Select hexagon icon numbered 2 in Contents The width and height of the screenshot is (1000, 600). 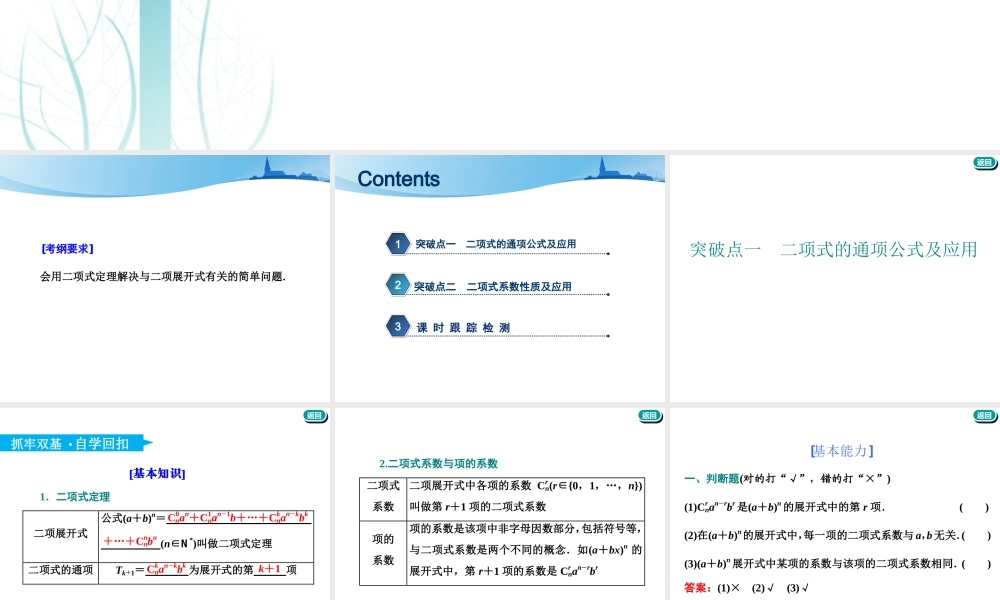[399, 285]
